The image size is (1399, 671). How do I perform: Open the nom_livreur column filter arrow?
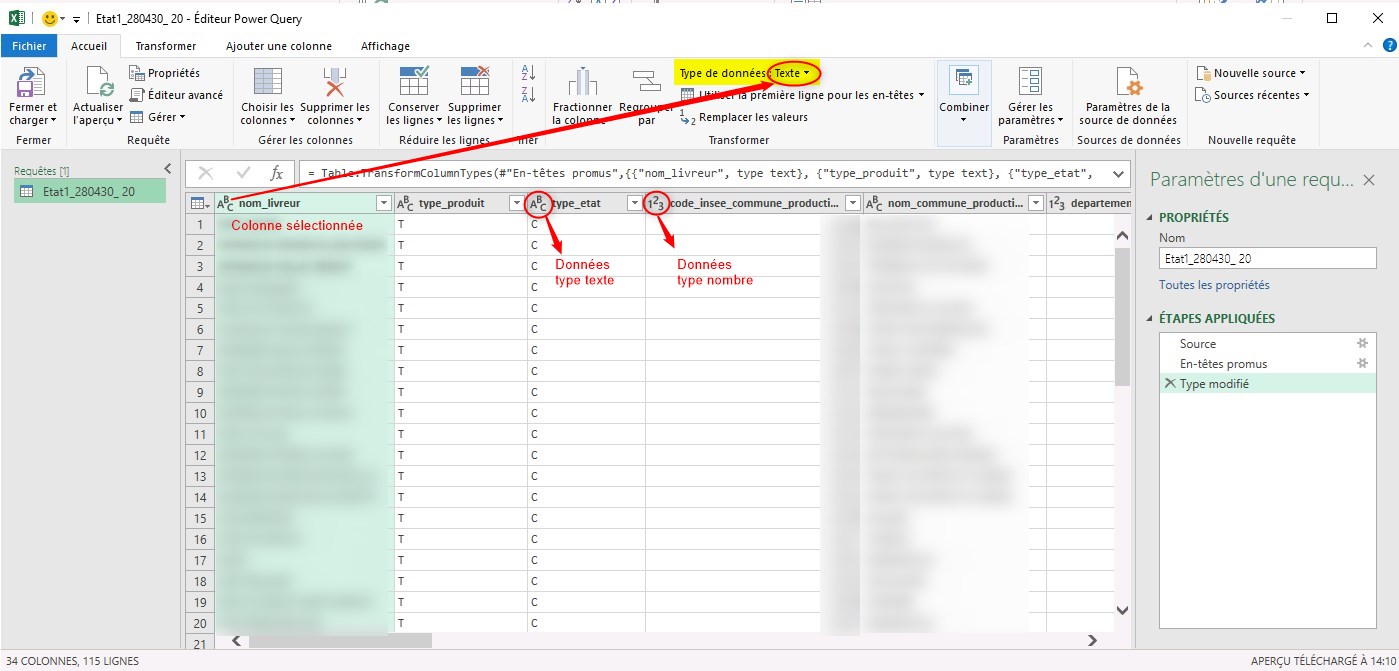click(383, 203)
